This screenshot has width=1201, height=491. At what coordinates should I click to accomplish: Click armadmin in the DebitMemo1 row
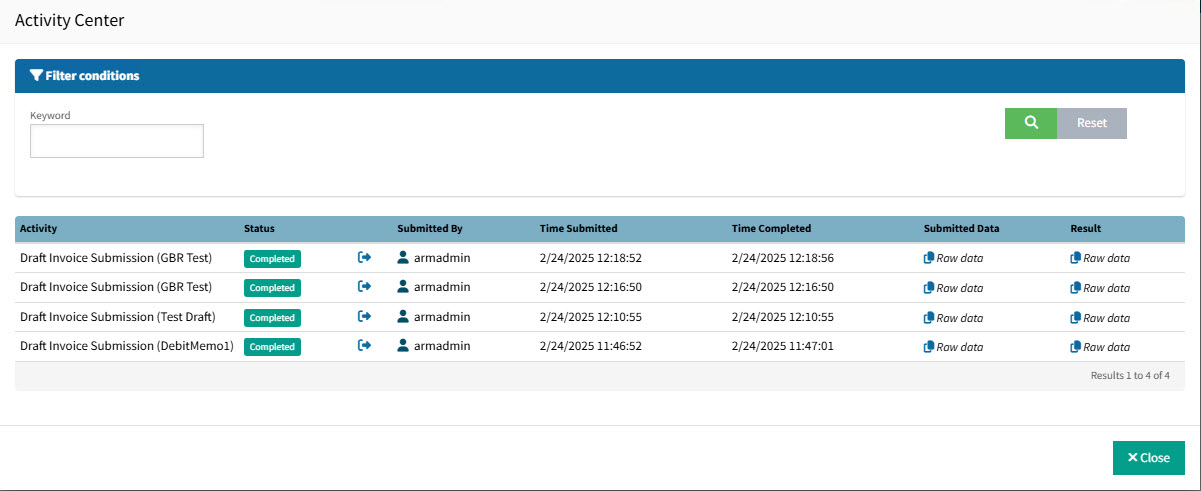(442, 346)
